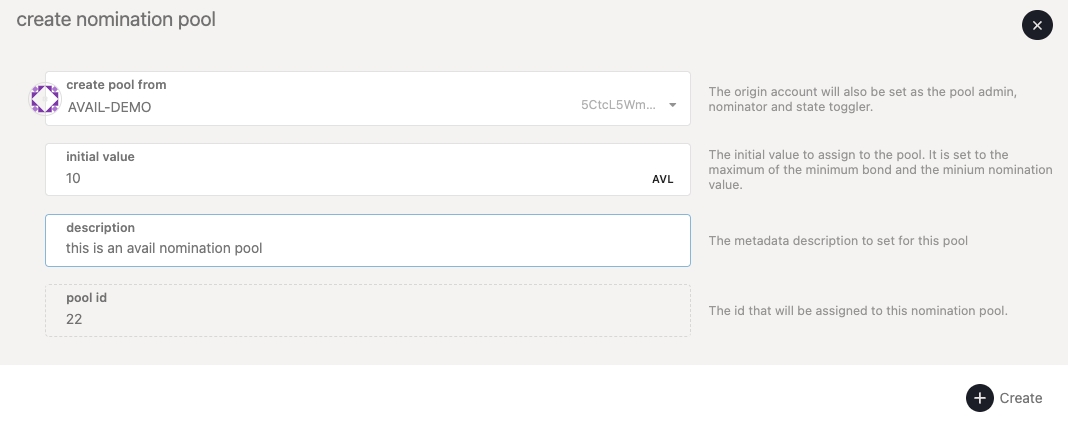
Task: Open dropdown via AVAIL-DEMO account name
Action: [110, 107]
